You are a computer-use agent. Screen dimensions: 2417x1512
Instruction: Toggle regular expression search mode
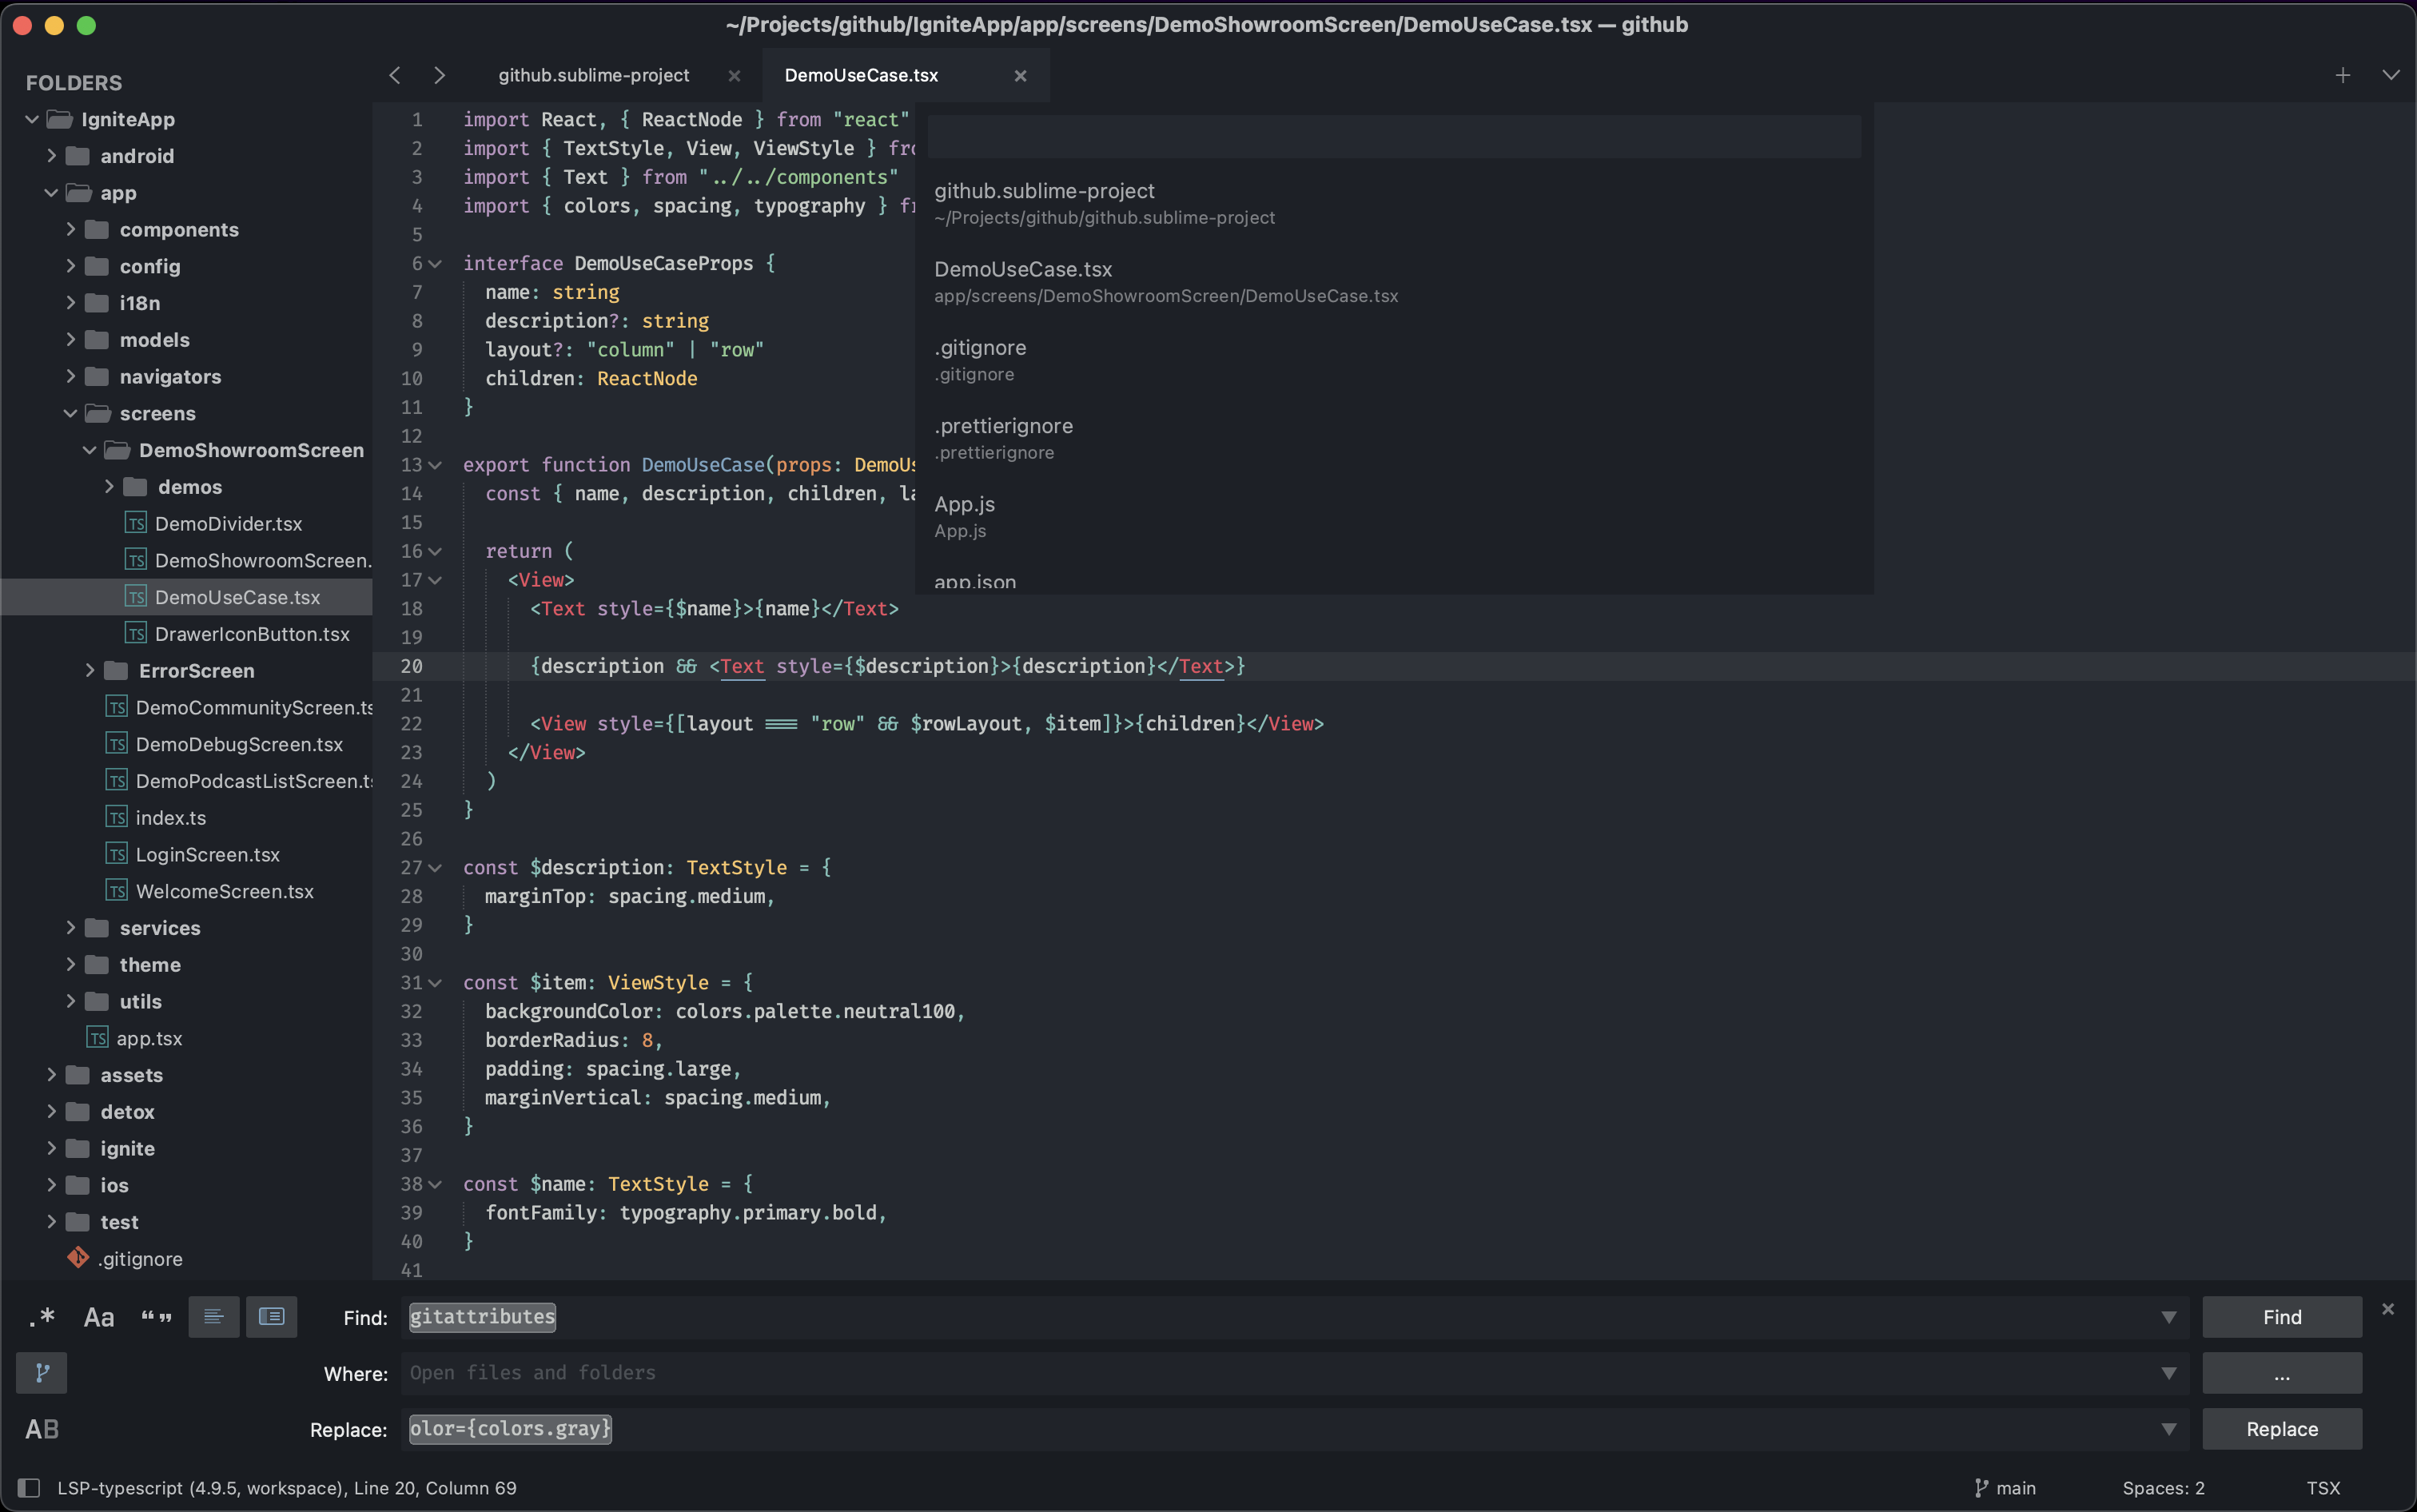pos(42,1317)
